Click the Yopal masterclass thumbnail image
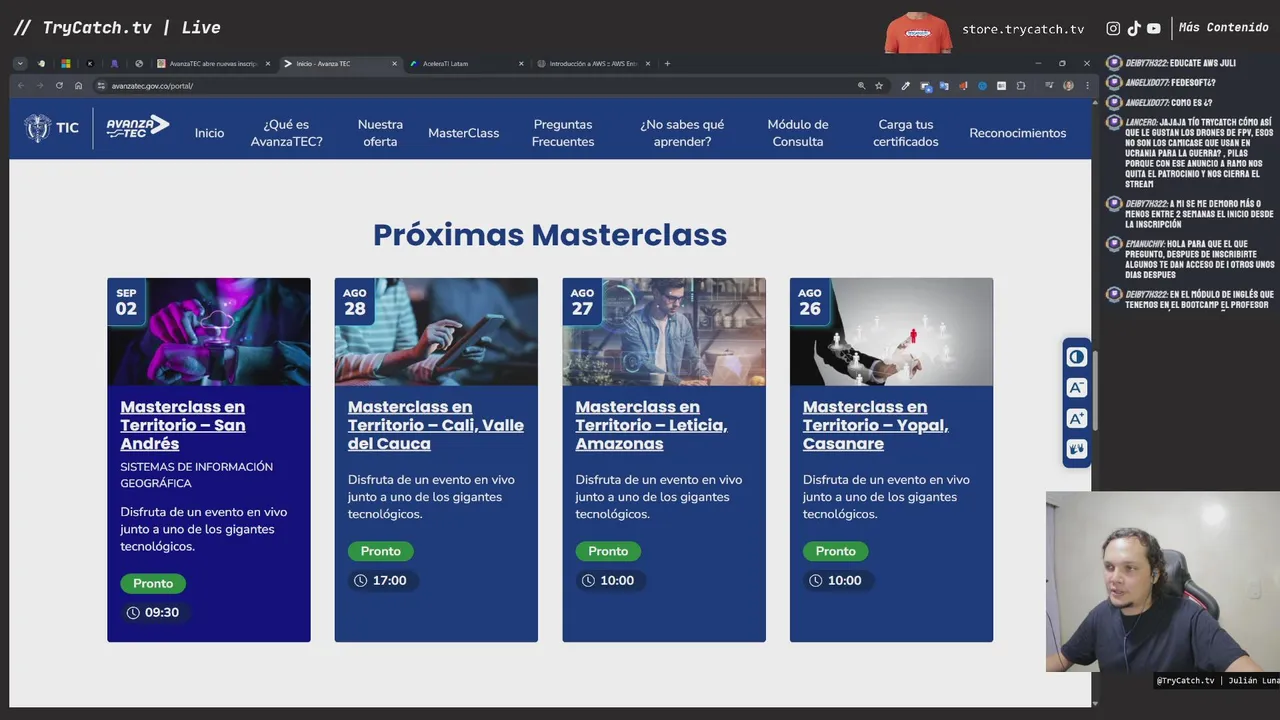 click(x=891, y=332)
